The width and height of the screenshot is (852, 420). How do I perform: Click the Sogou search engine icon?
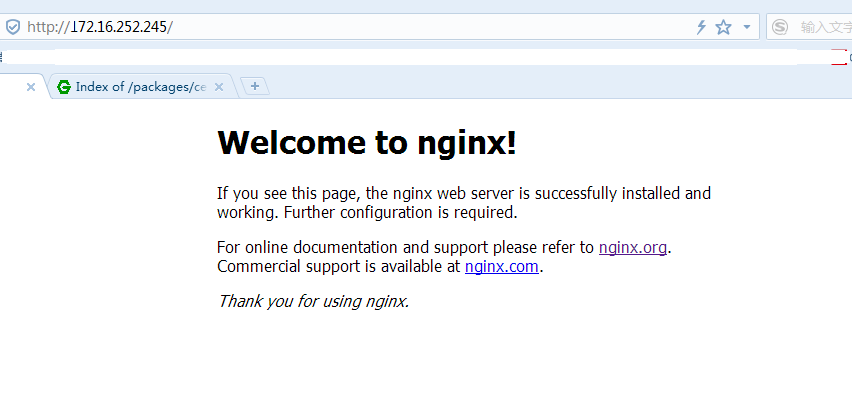(780, 27)
